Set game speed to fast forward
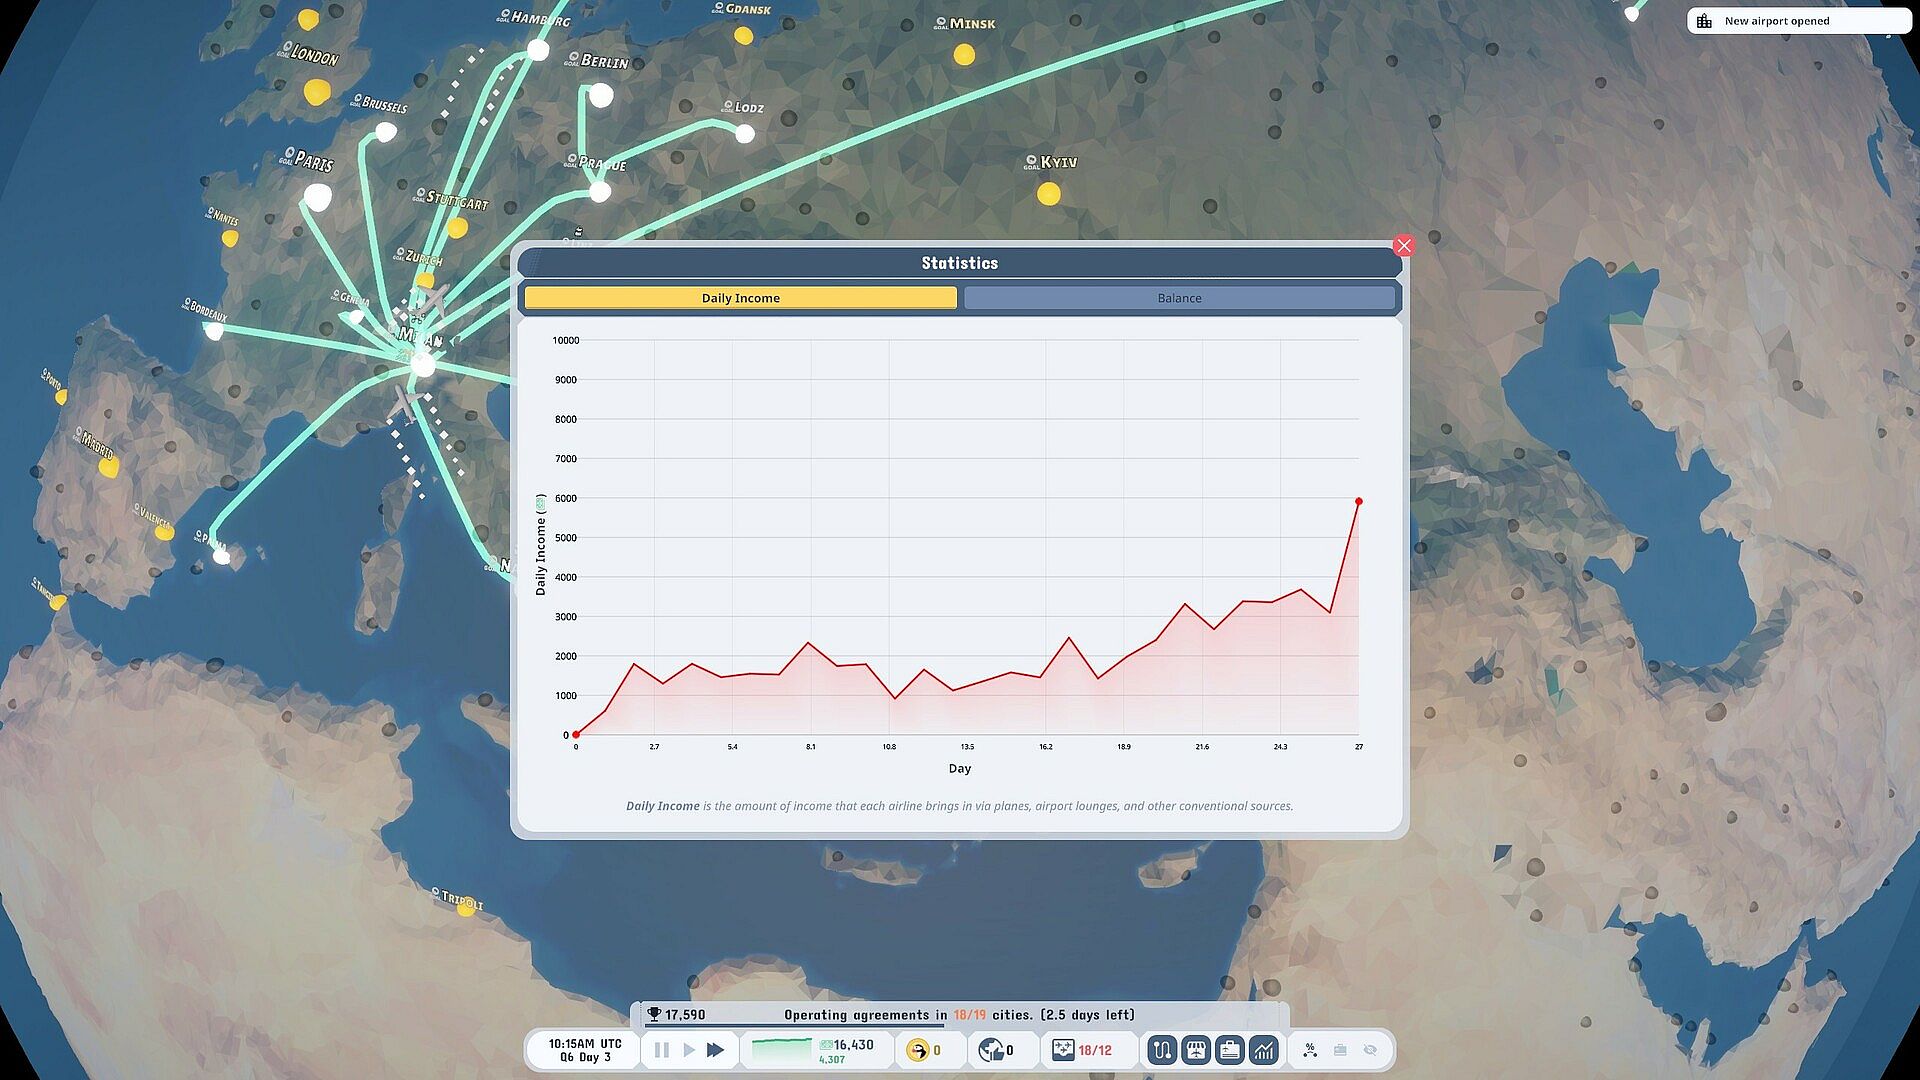The height and width of the screenshot is (1080, 1920). pos(715,1050)
